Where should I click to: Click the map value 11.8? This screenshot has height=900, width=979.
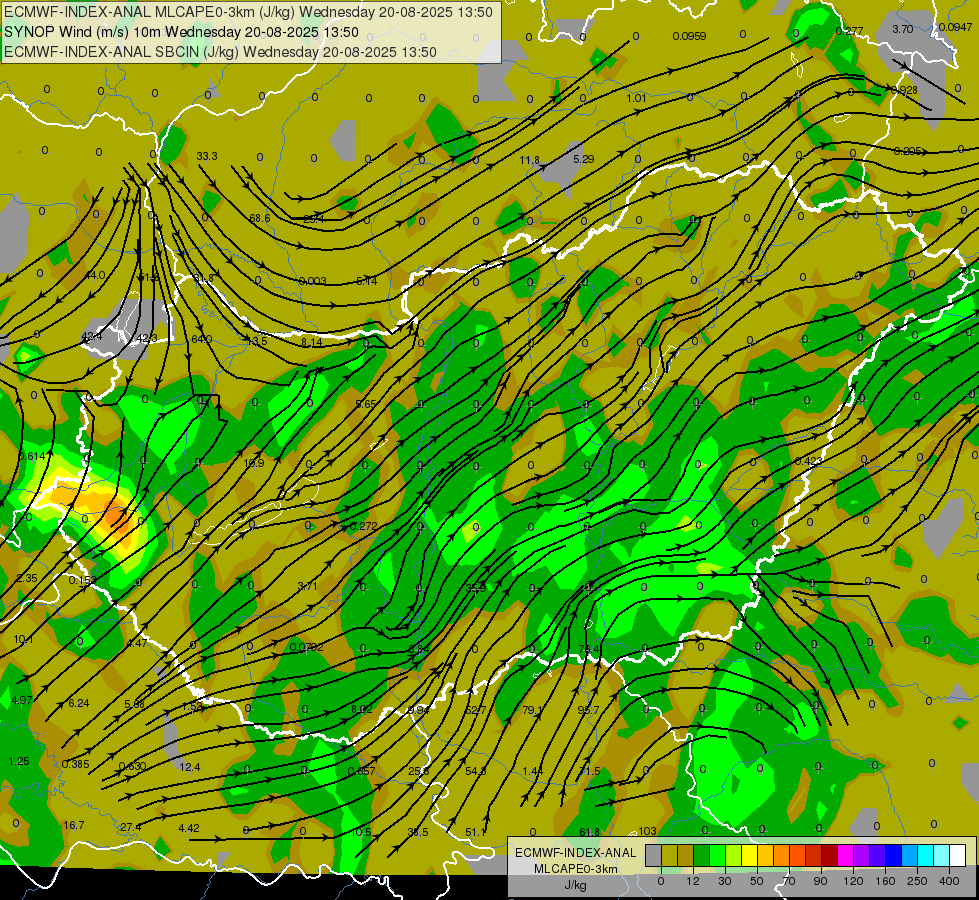pos(529,161)
